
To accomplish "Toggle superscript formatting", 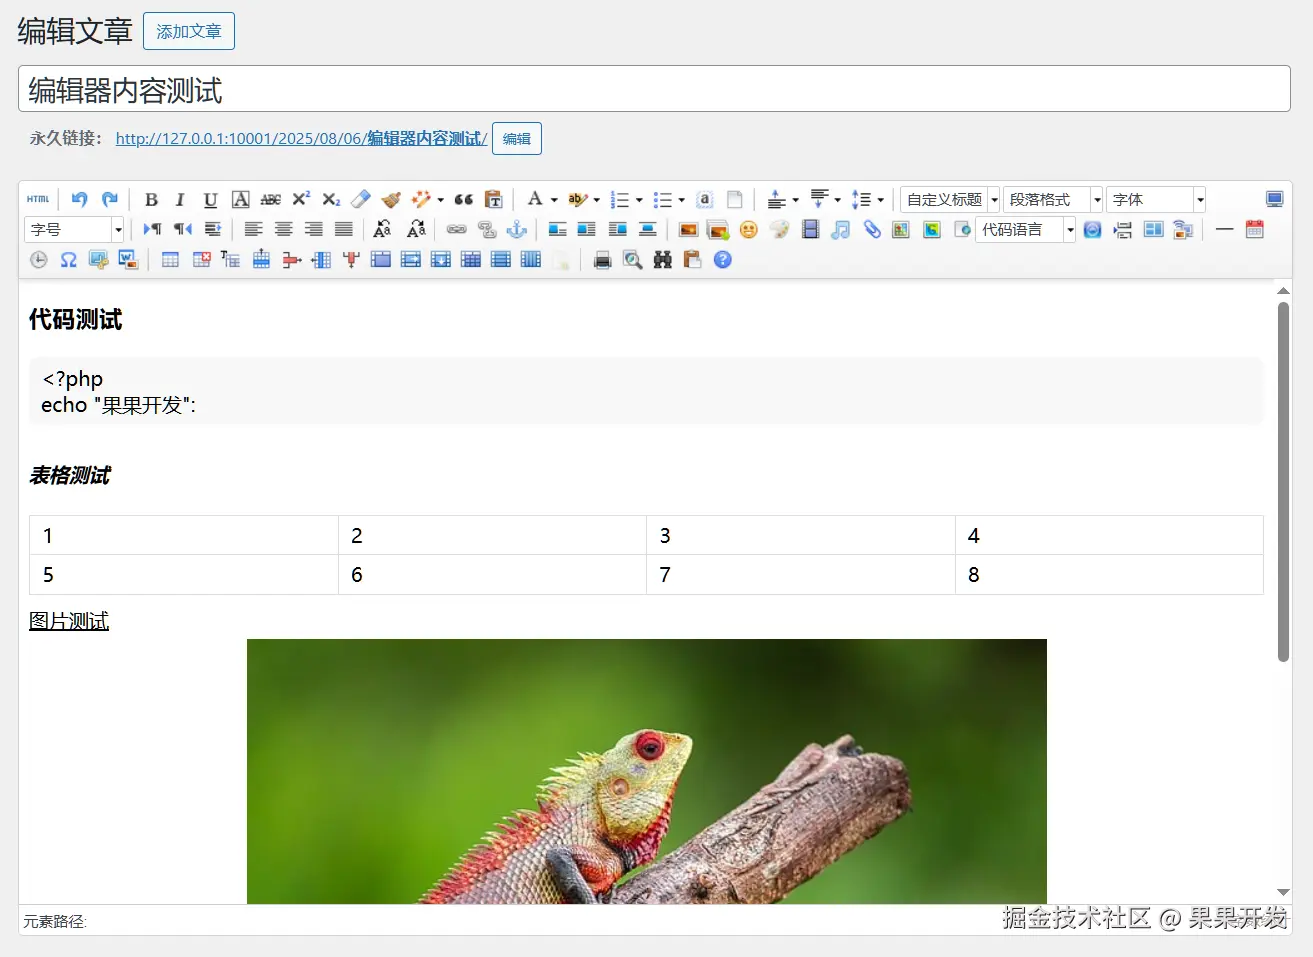I will [x=301, y=200].
